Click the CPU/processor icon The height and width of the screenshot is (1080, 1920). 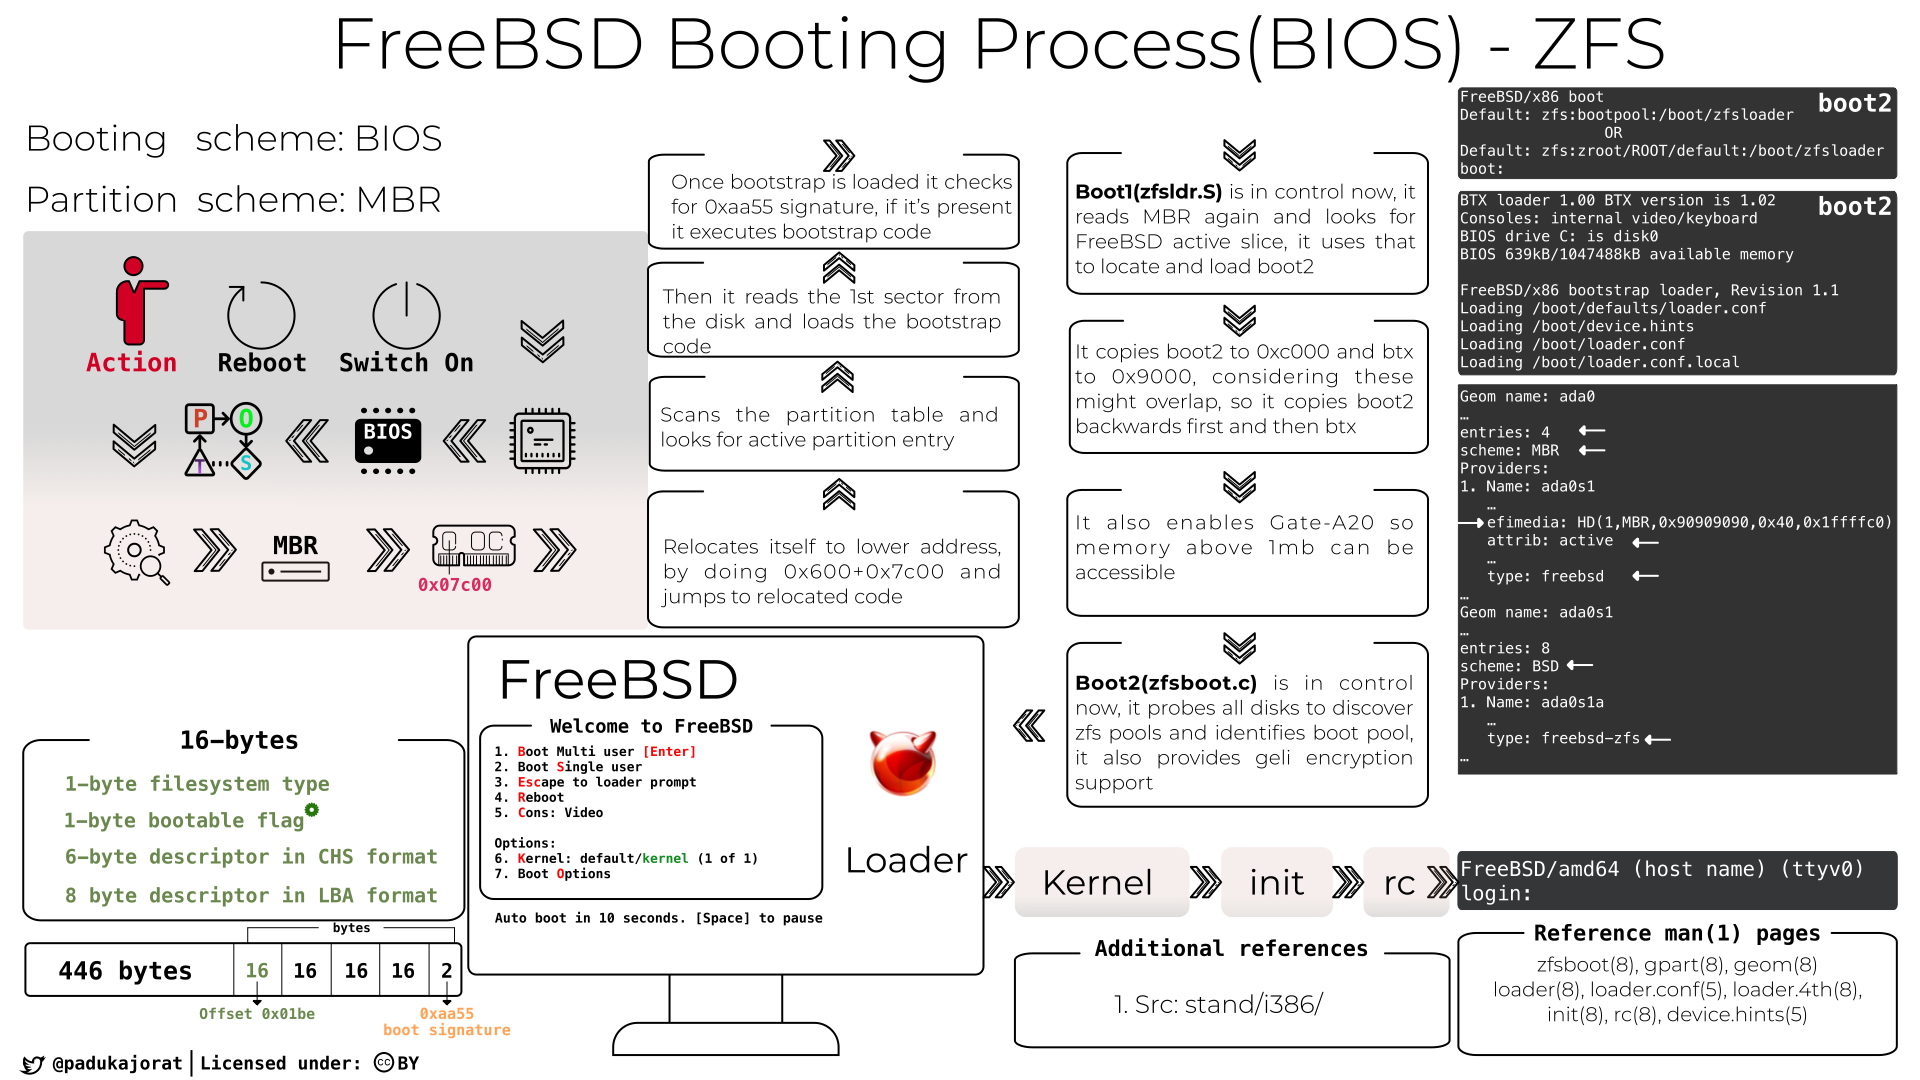pyautogui.click(x=542, y=439)
